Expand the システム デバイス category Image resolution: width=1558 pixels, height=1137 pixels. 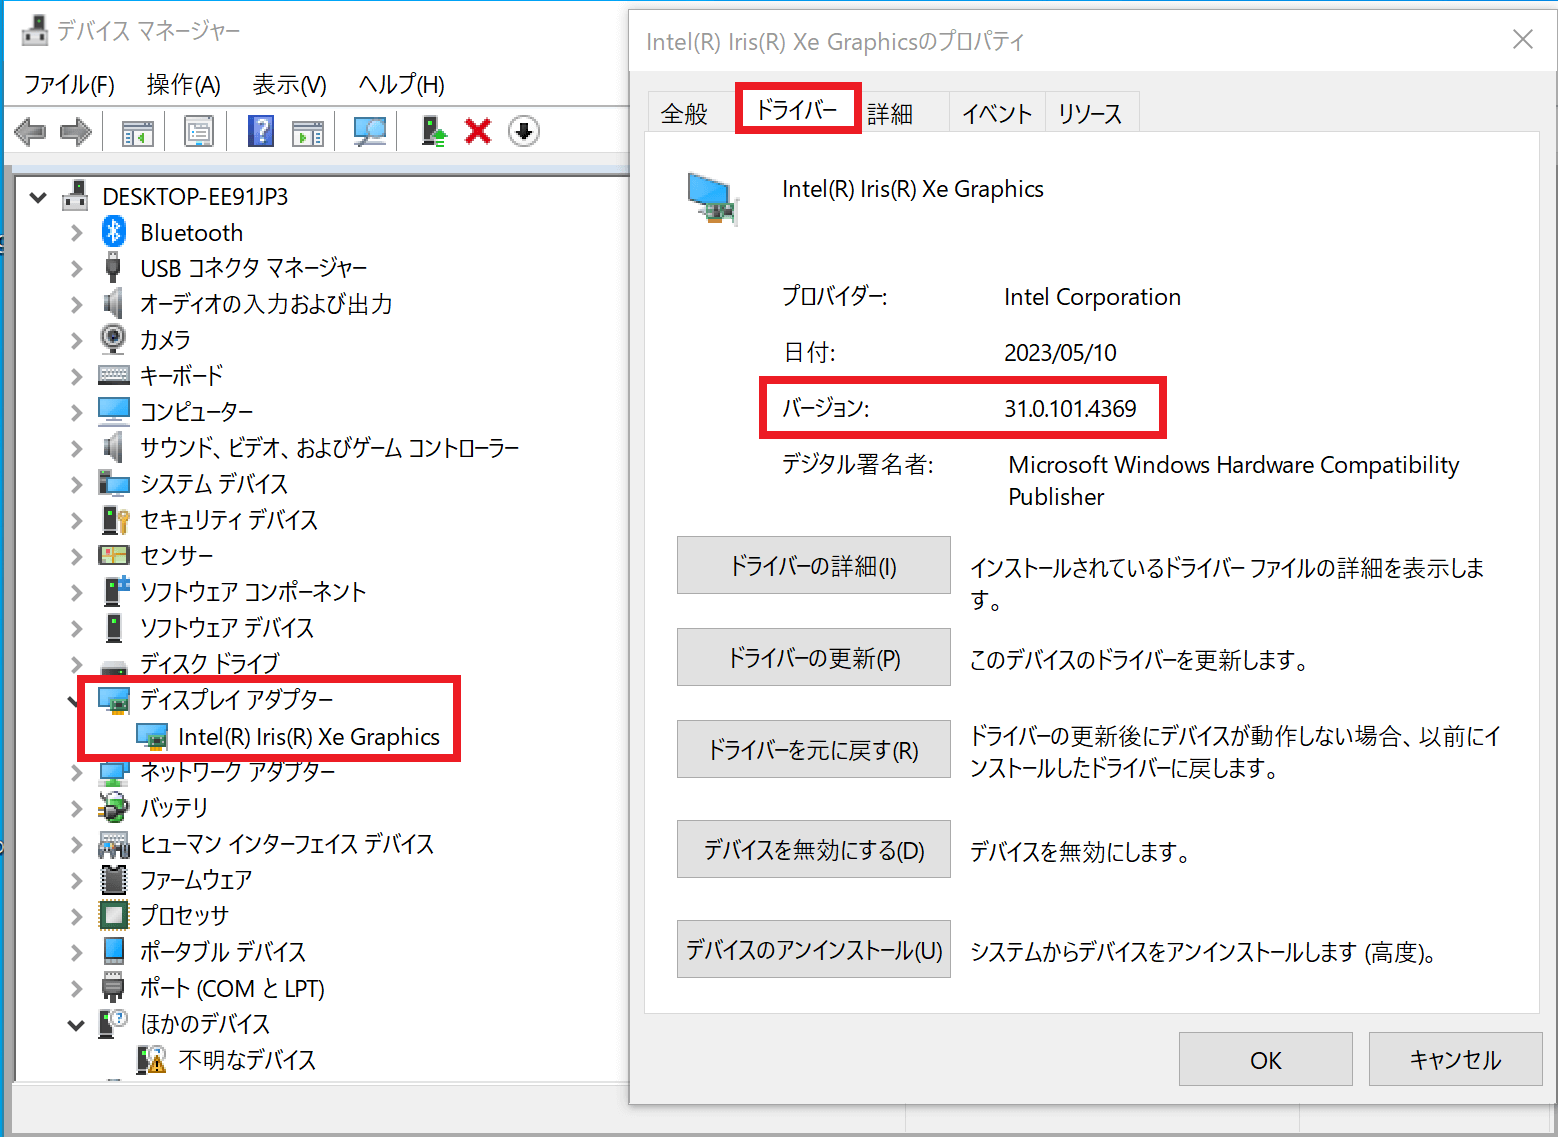pos(76,484)
